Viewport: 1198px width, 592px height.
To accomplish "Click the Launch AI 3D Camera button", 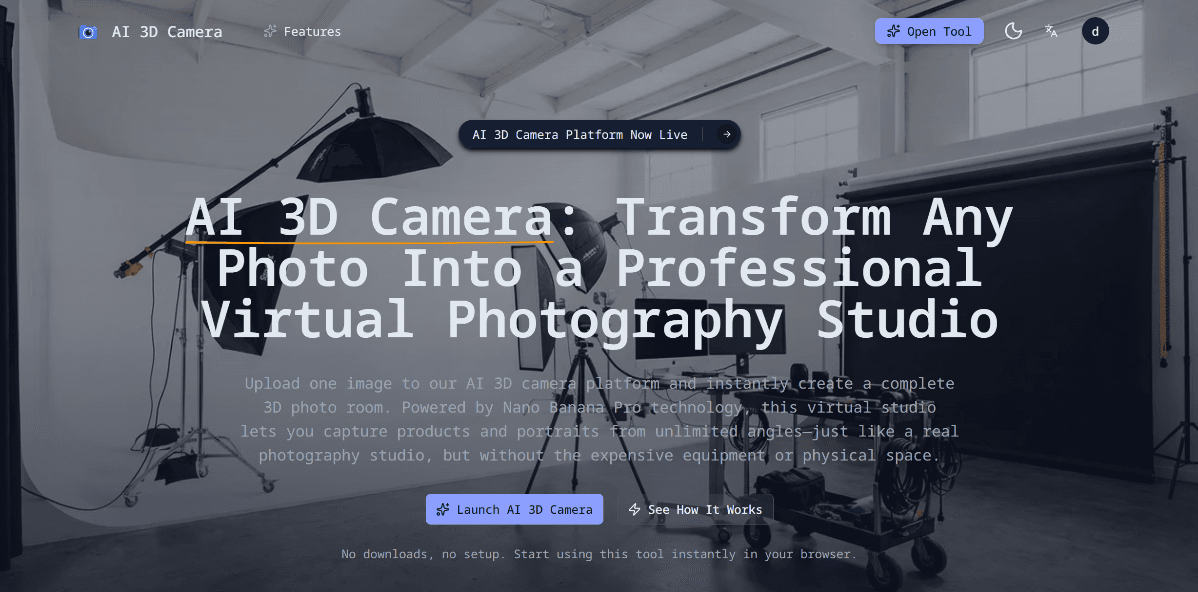I will [x=515, y=509].
